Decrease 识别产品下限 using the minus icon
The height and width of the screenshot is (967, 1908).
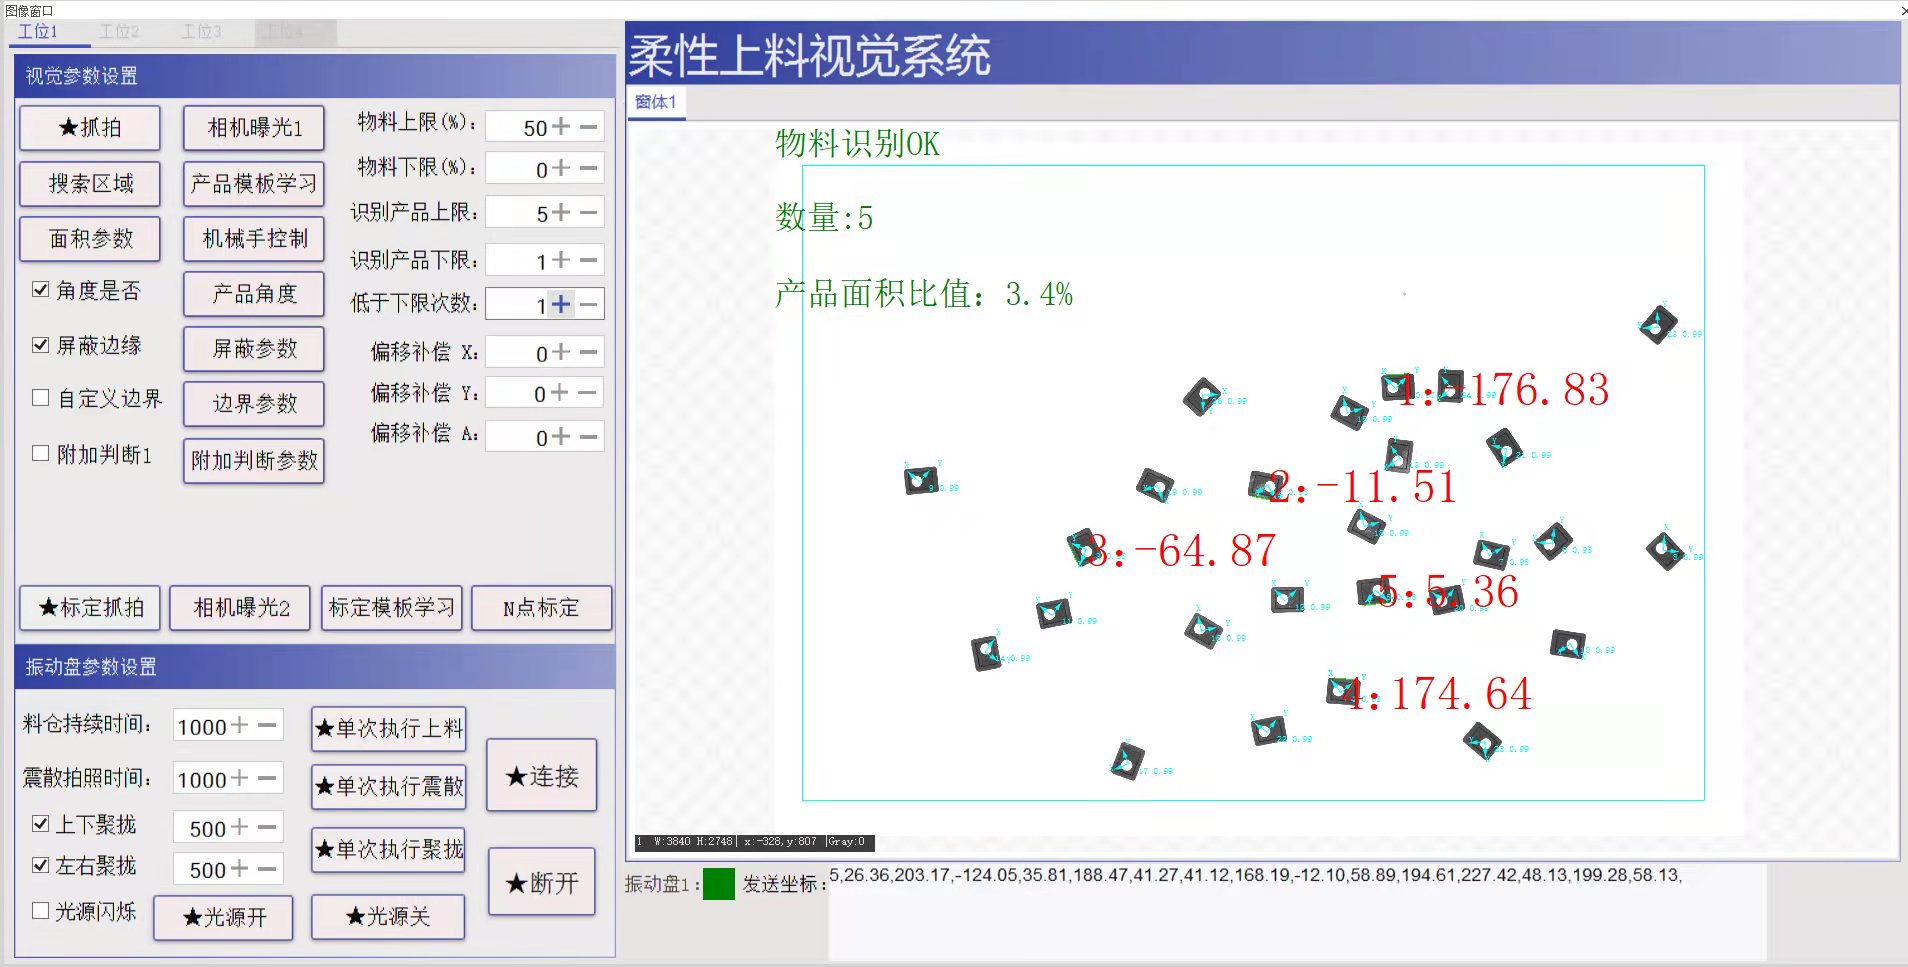pos(589,260)
